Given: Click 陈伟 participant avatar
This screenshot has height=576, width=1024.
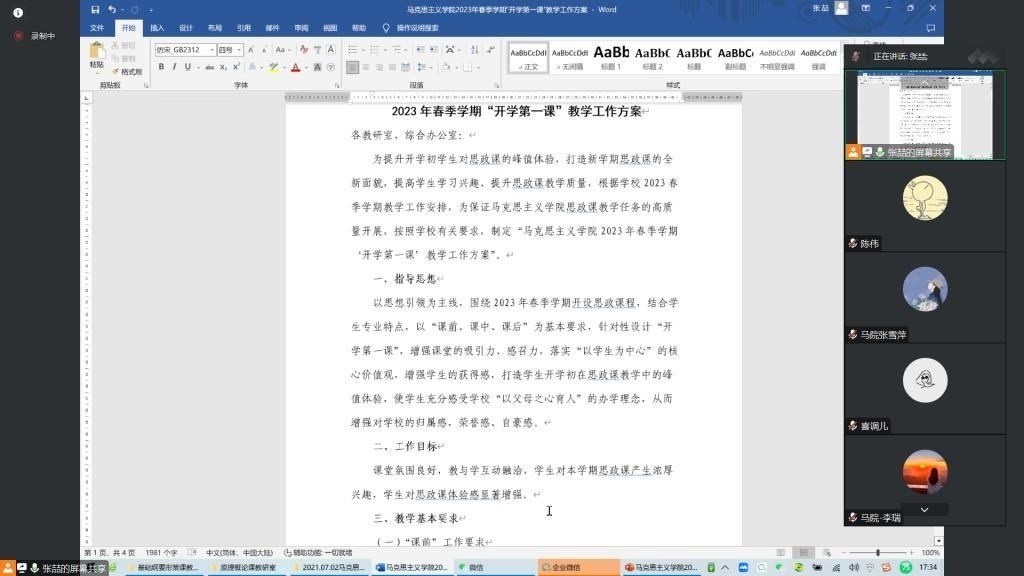Looking at the screenshot, I should coord(925,198).
